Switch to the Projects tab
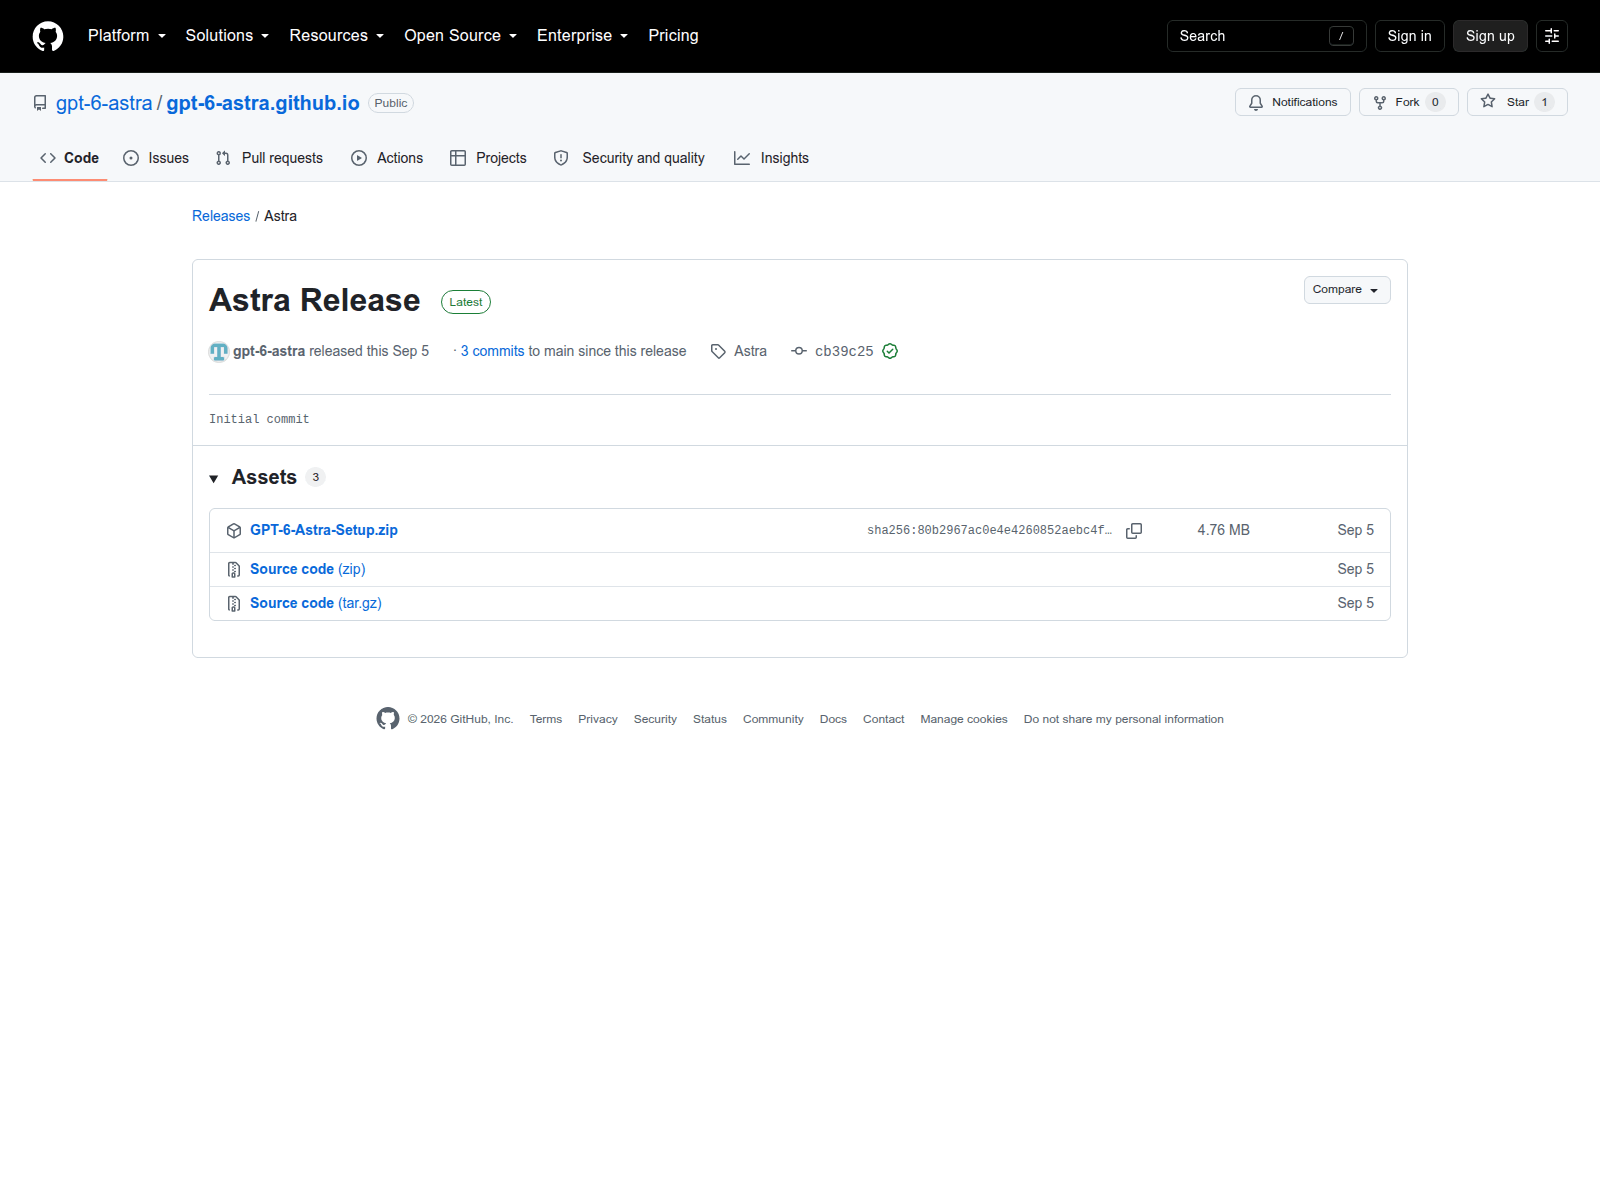 pos(488,158)
